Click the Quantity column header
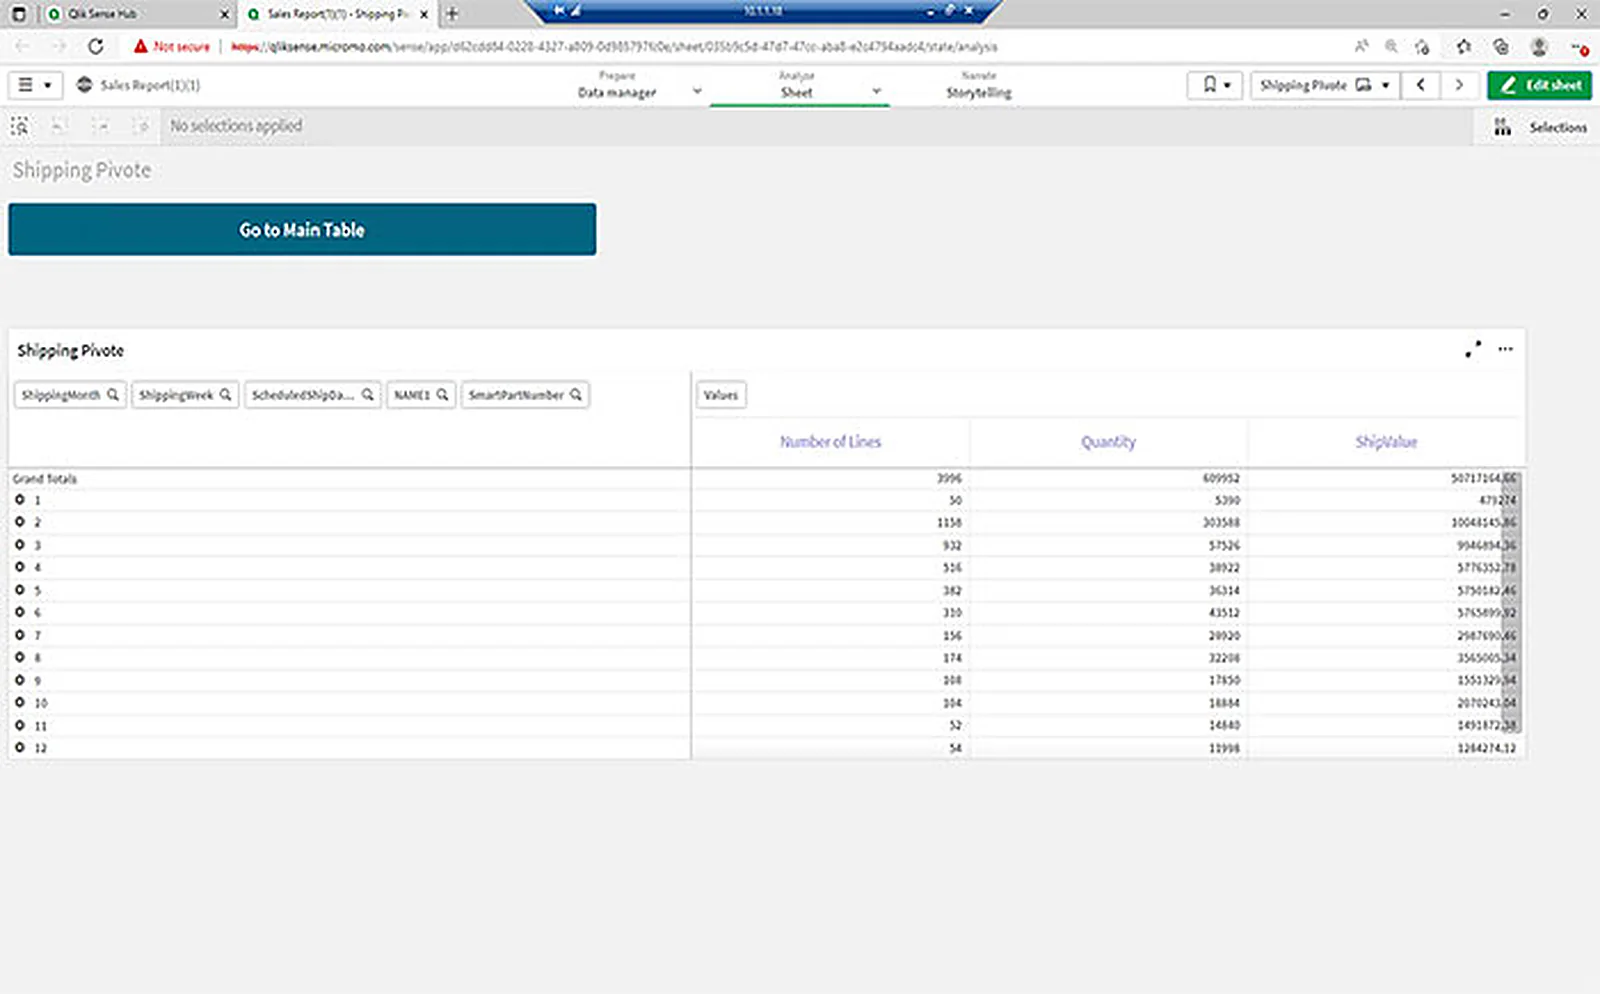The width and height of the screenshot is (1600, 994). coord(1108,442)
